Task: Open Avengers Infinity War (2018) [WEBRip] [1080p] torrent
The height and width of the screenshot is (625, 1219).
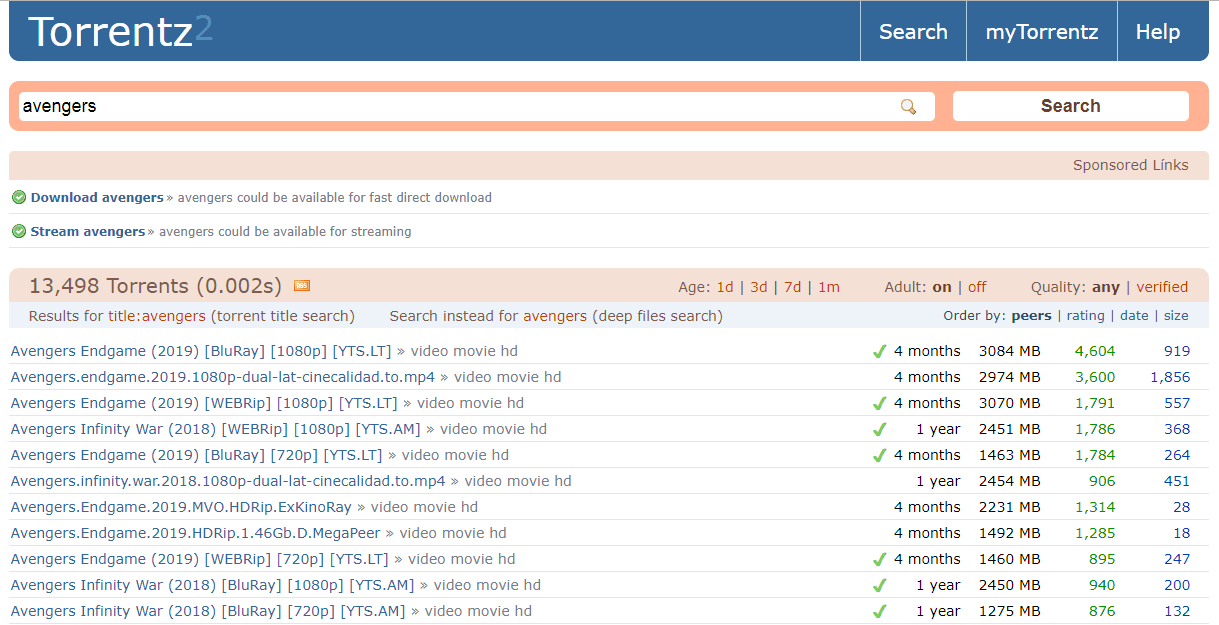Action: (216, 429)
